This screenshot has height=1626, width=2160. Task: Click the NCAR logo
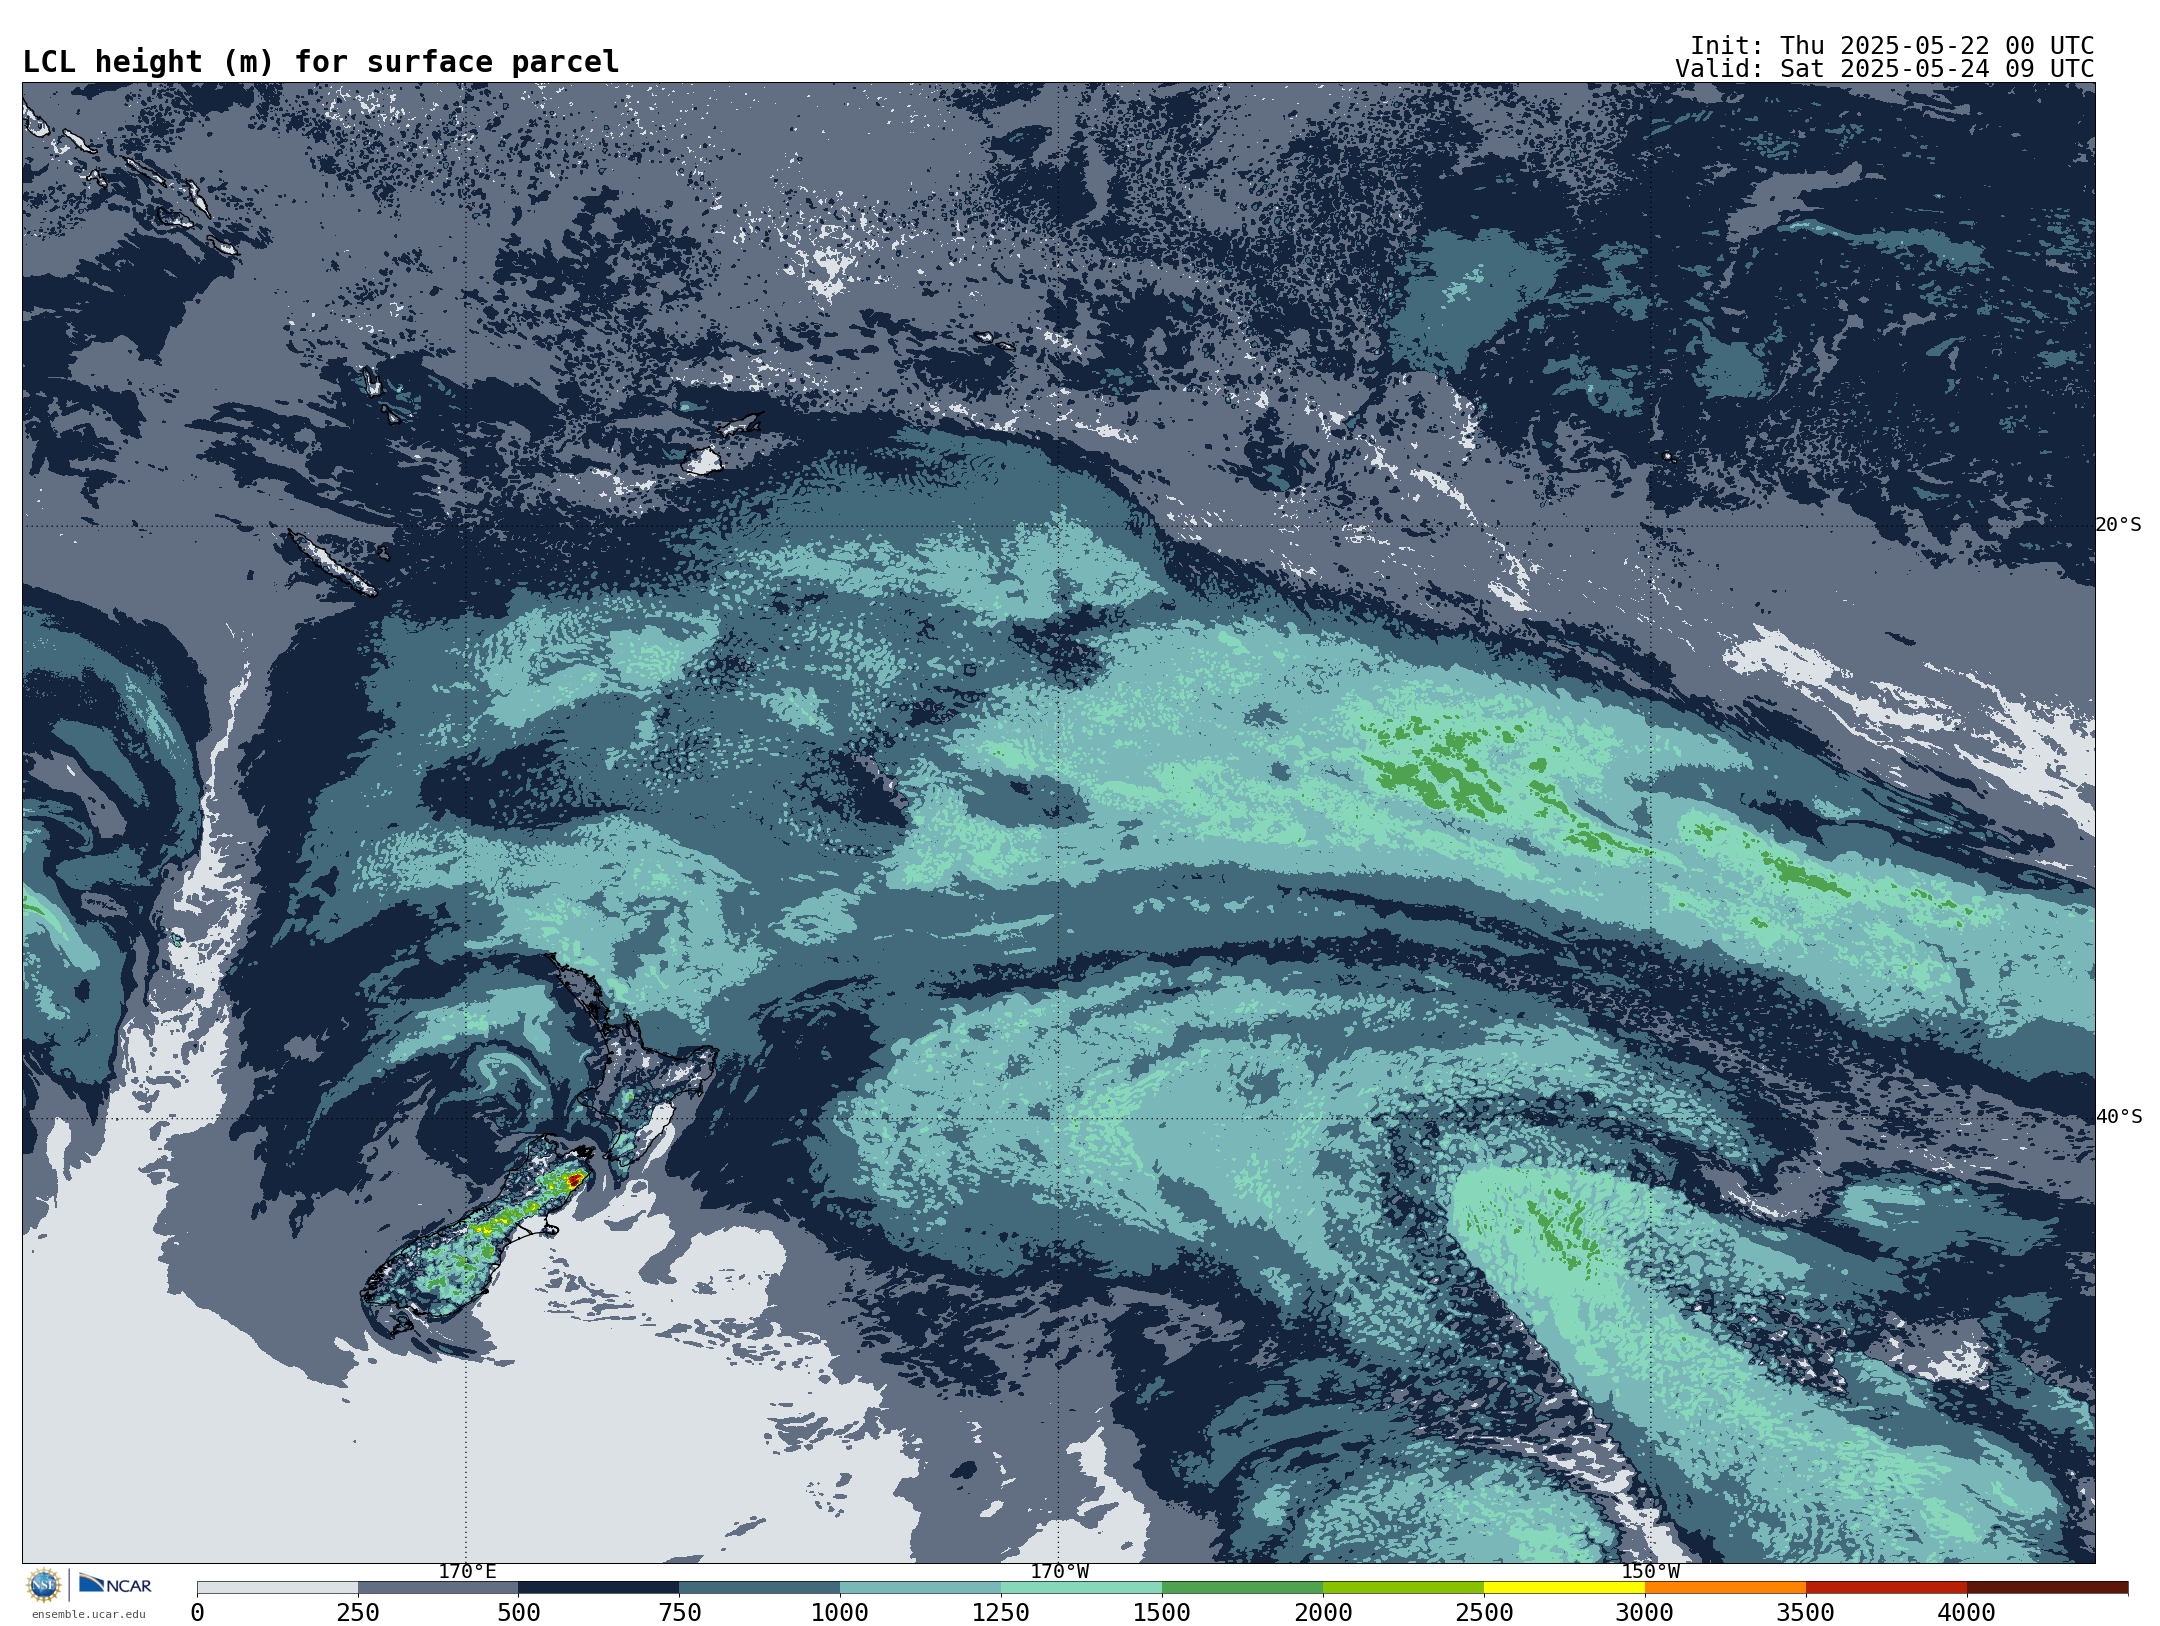click(115, 1585)
